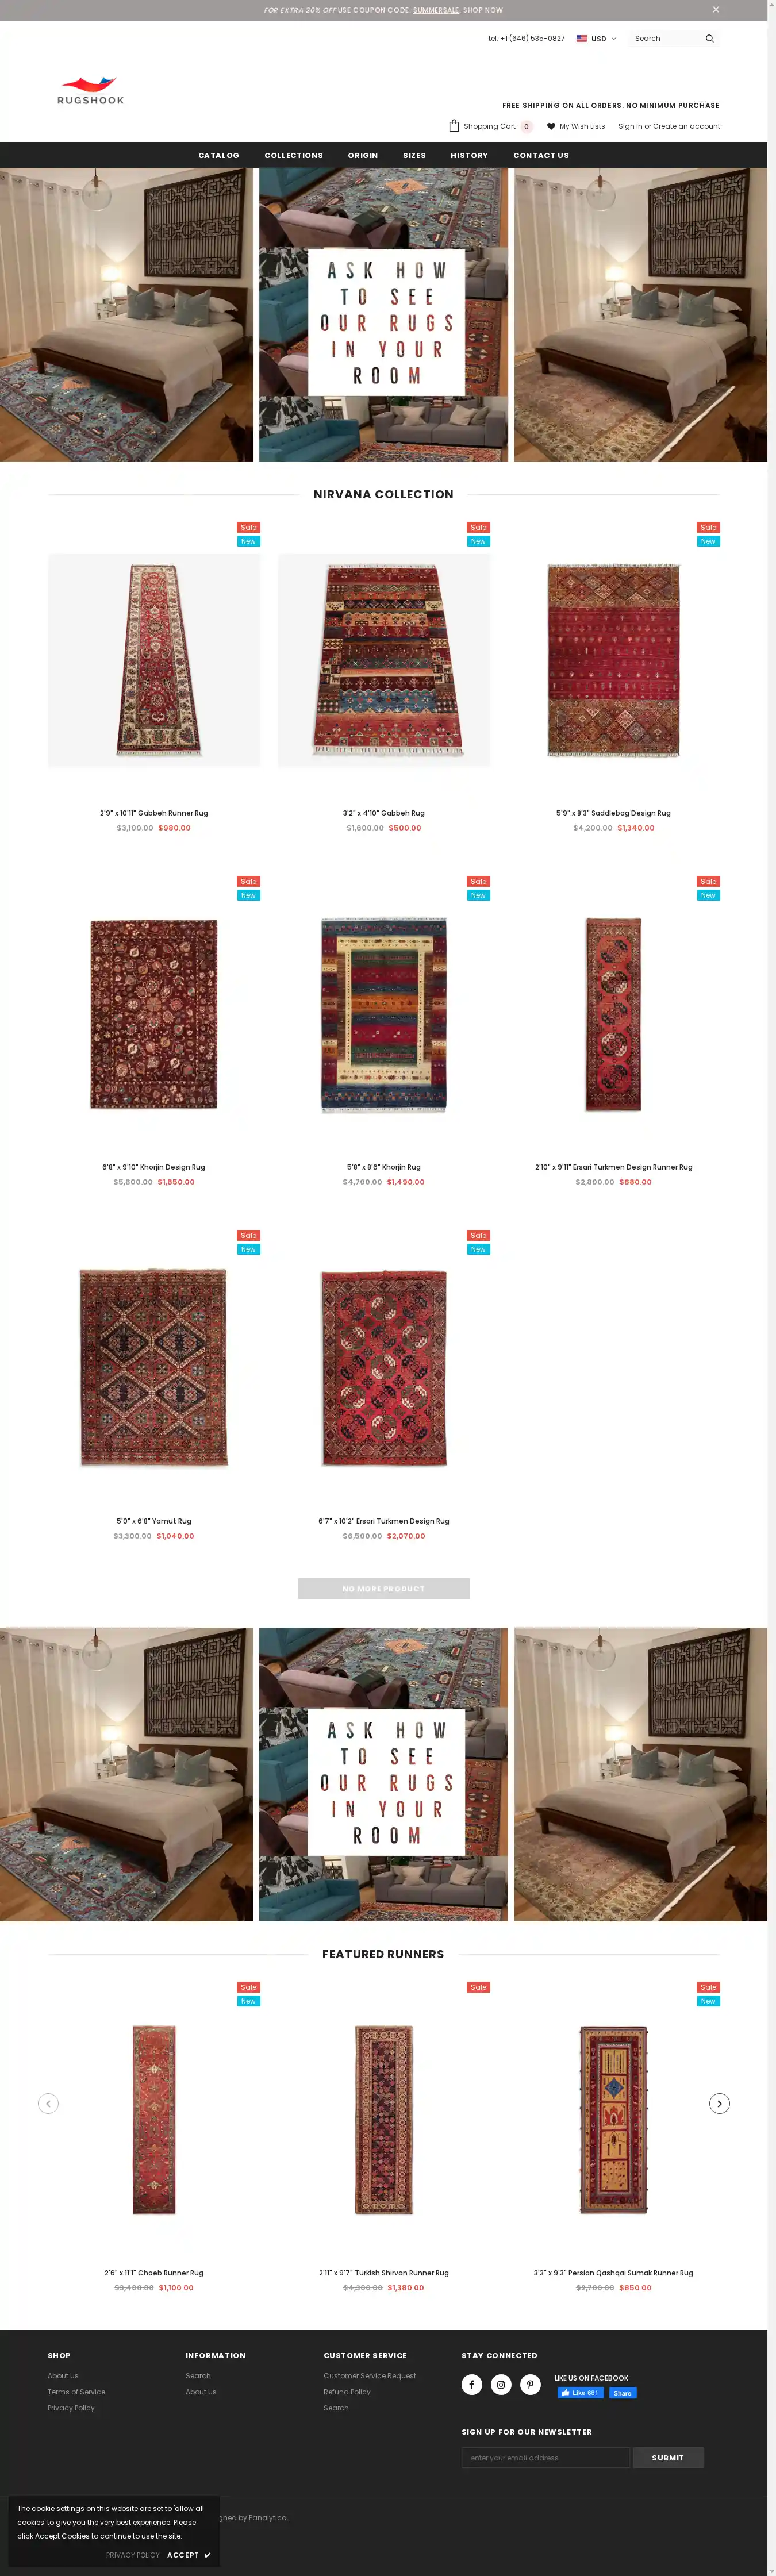The width and height of the screenshot is (776, 2576).
Task: Open the Saddlebag Design Rug thumbnail
Action: click(x=613, y=660)
